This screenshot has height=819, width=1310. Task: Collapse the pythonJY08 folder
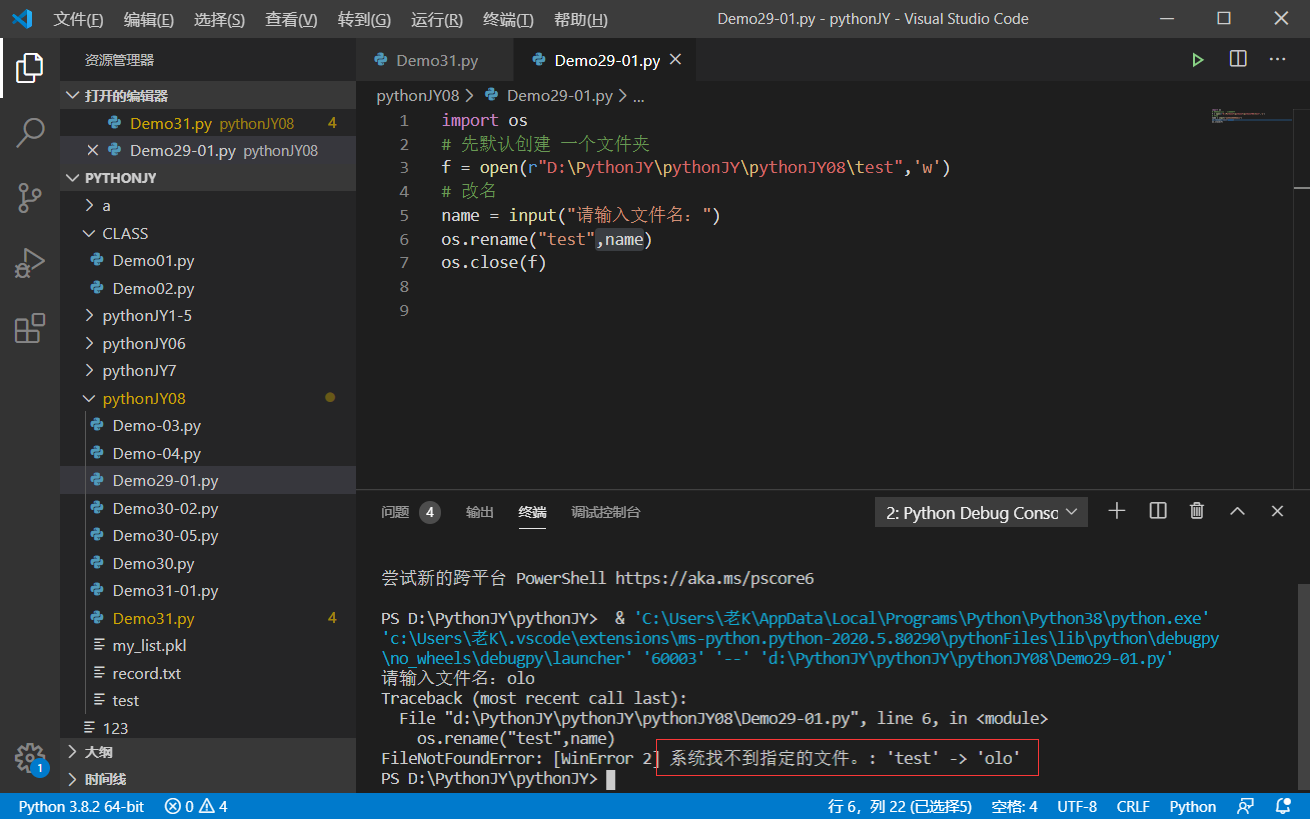click(208, 398)
